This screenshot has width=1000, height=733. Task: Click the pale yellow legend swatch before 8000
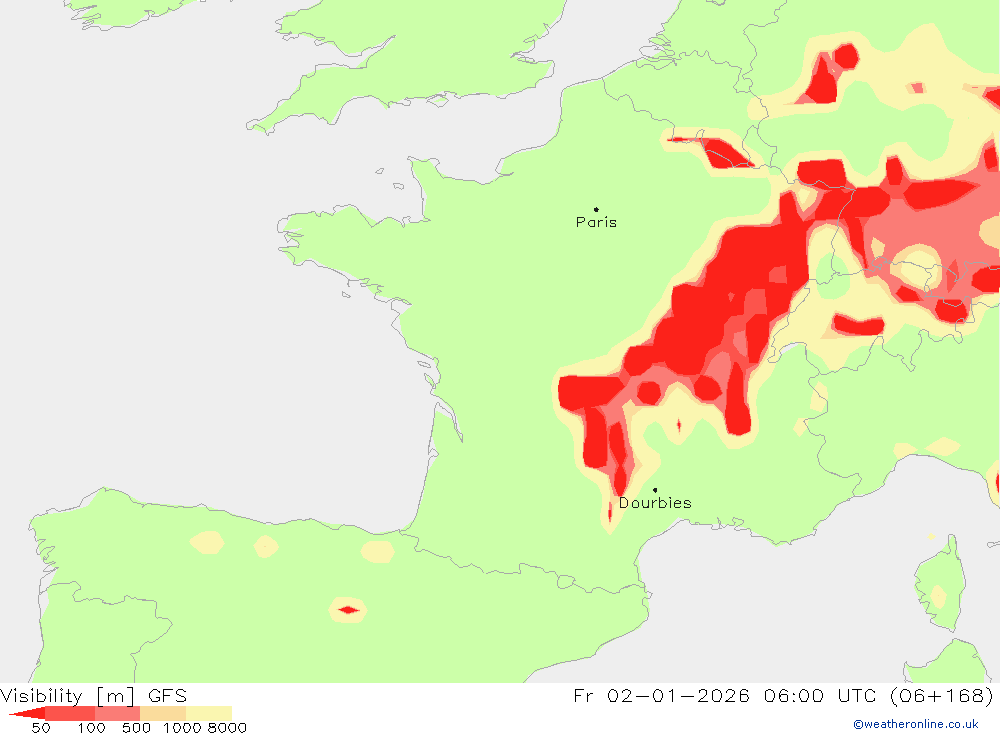click(x=209, y=713)
